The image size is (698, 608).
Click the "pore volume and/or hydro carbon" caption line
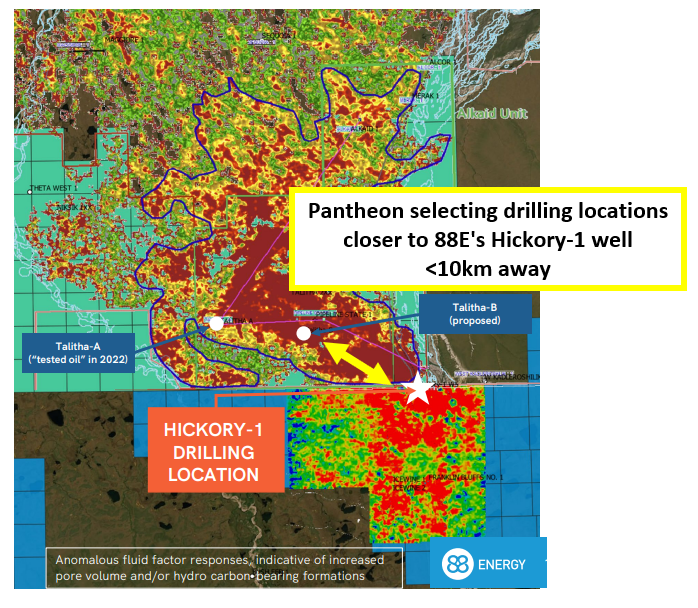tap(210, 576)
